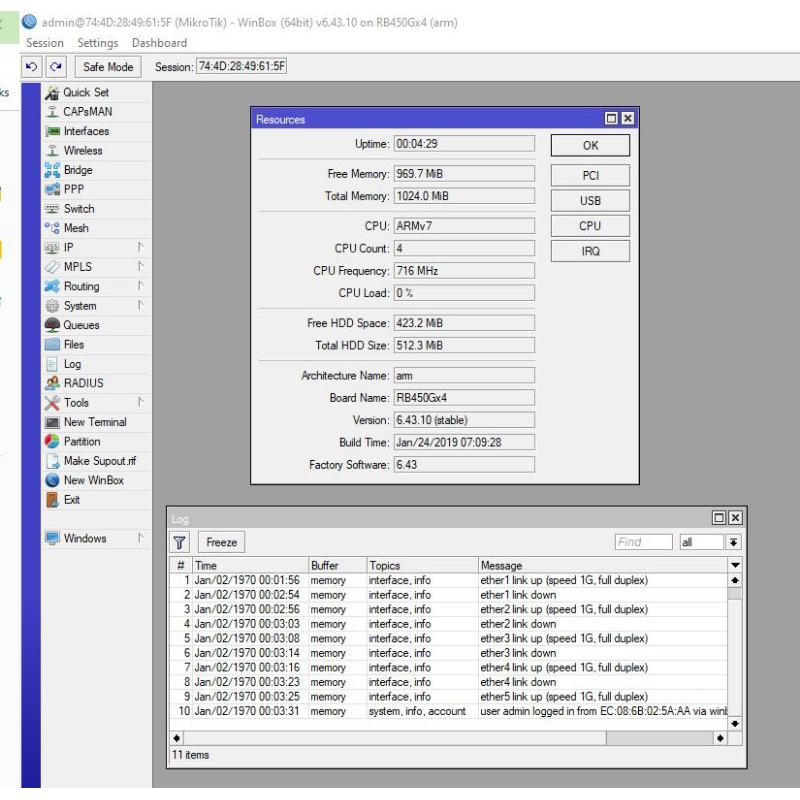
Task: Open the Wireless section icon
Action: 52,151
